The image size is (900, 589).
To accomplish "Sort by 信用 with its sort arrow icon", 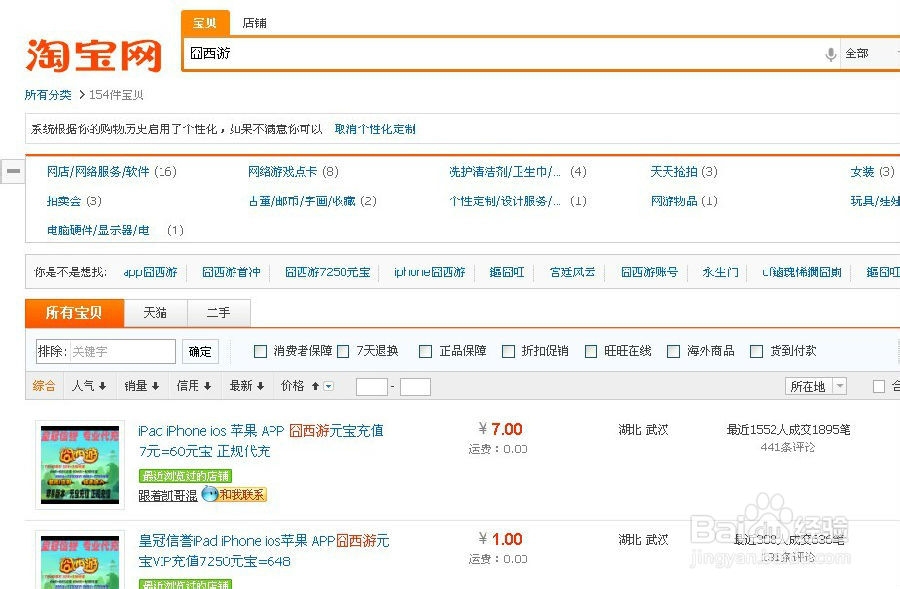I will click(x=205, y=385).
